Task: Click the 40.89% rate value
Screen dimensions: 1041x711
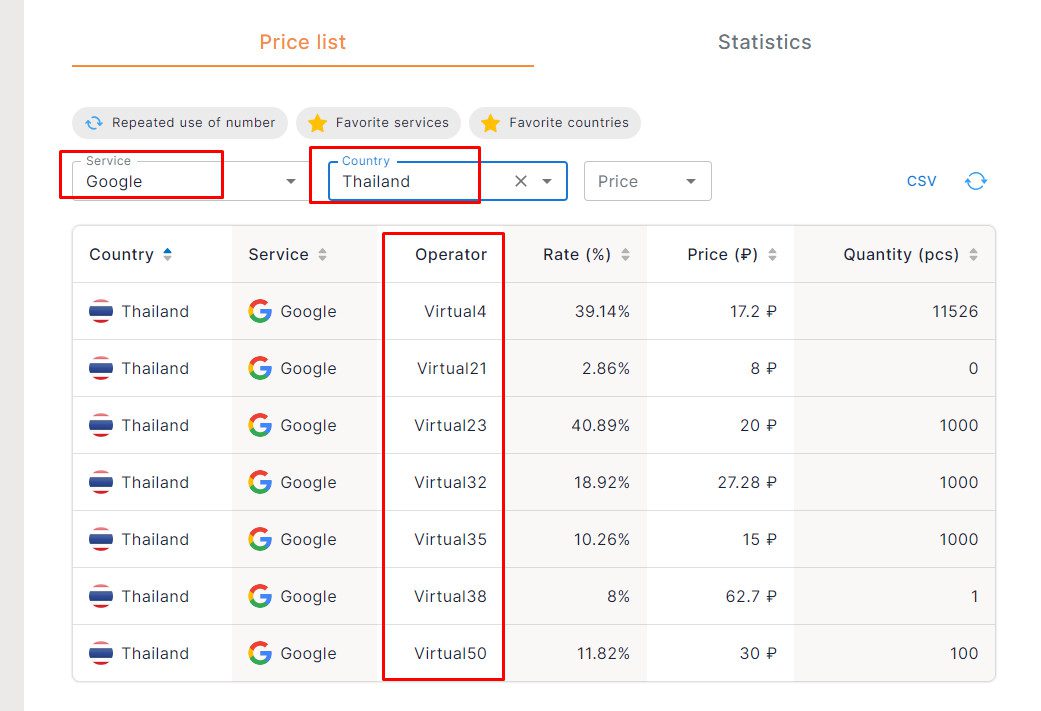Action: coord(601,426)
